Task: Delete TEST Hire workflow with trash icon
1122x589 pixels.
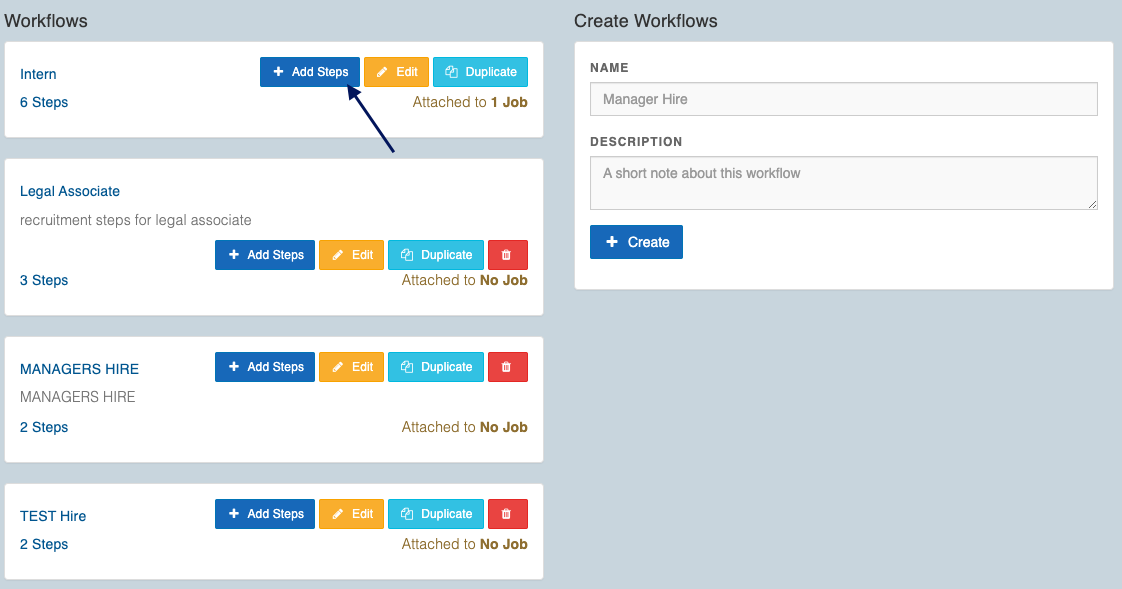Action: click(508, 514)
